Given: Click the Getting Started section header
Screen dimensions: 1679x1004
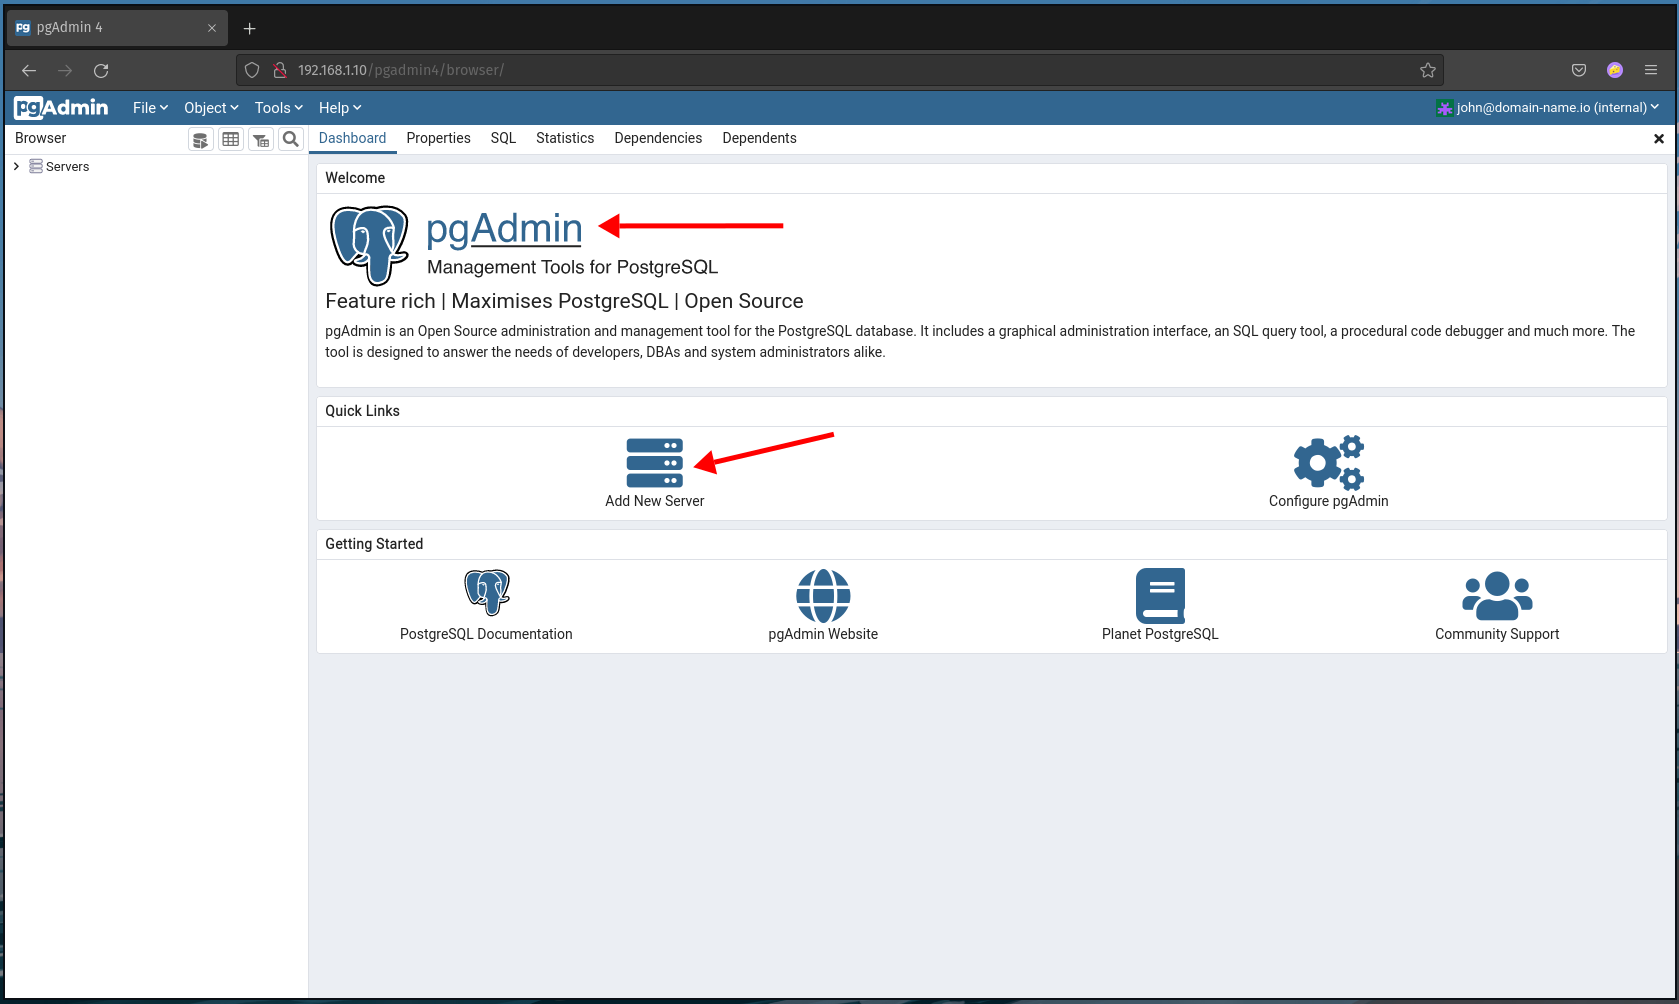Looking at the screenshot, I should pyautogui.click(x=374, y=544).
